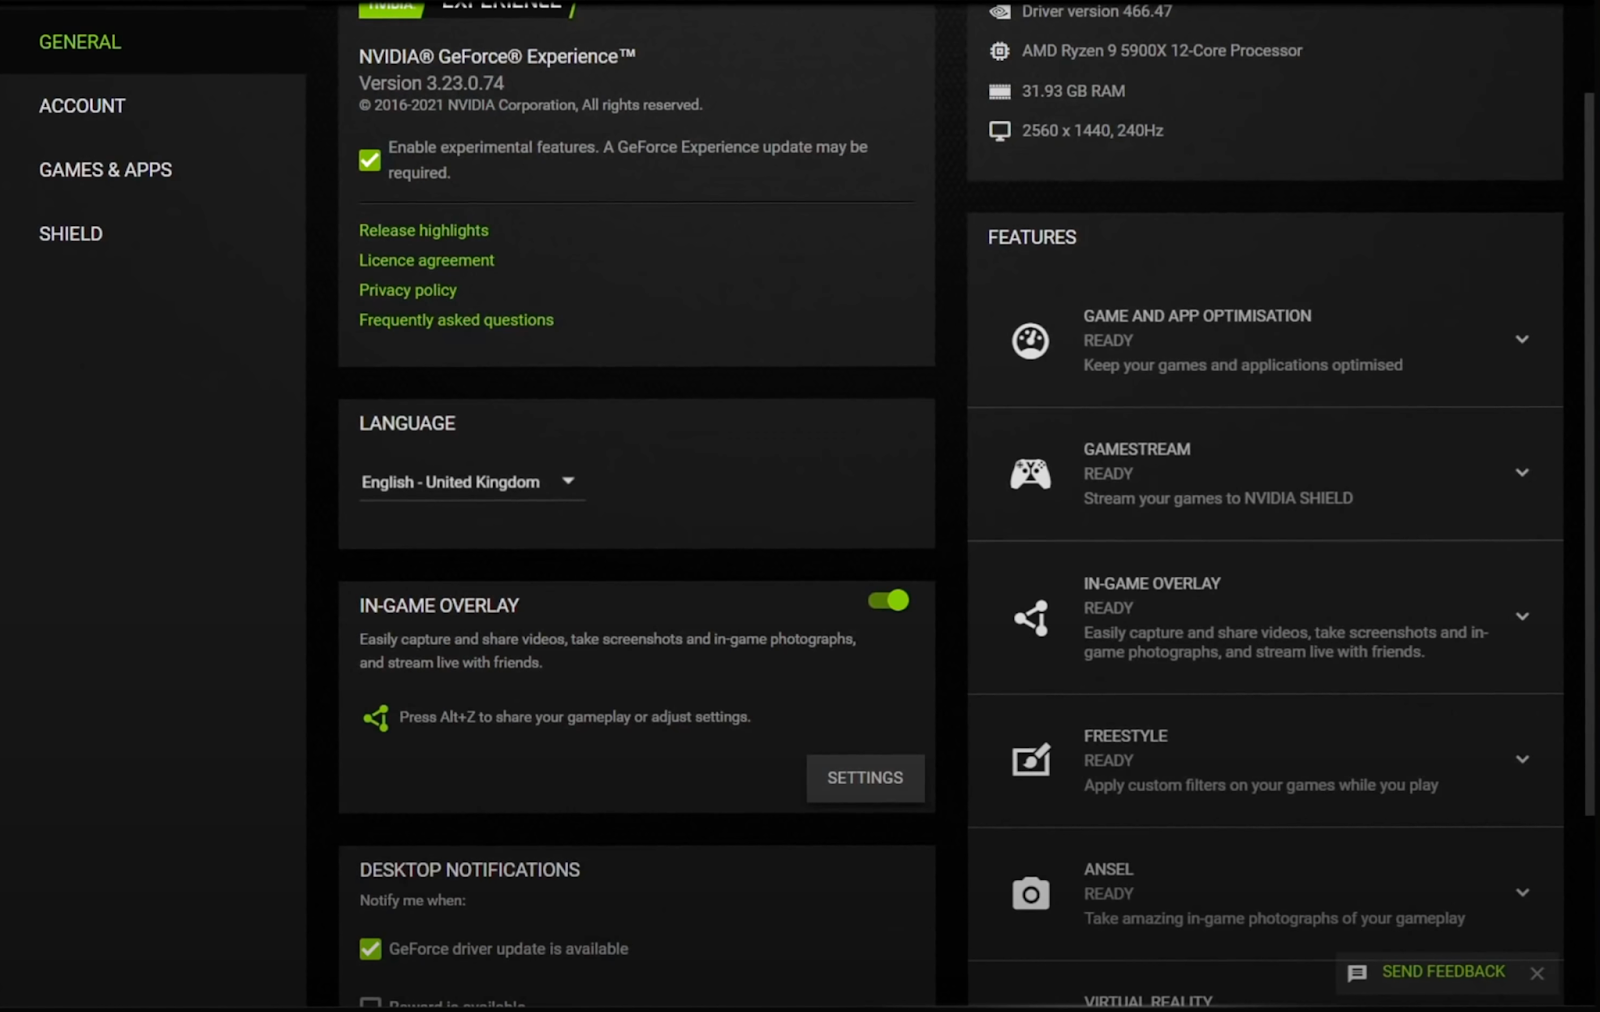View the Privacy policy link

(x=408, y=290)
